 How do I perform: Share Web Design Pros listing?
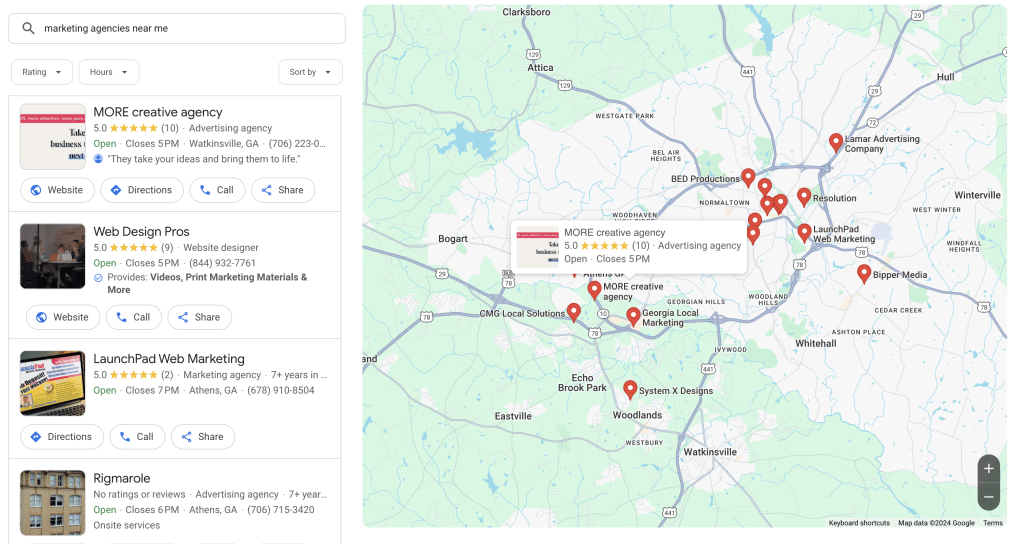click(x=200, y=317)
